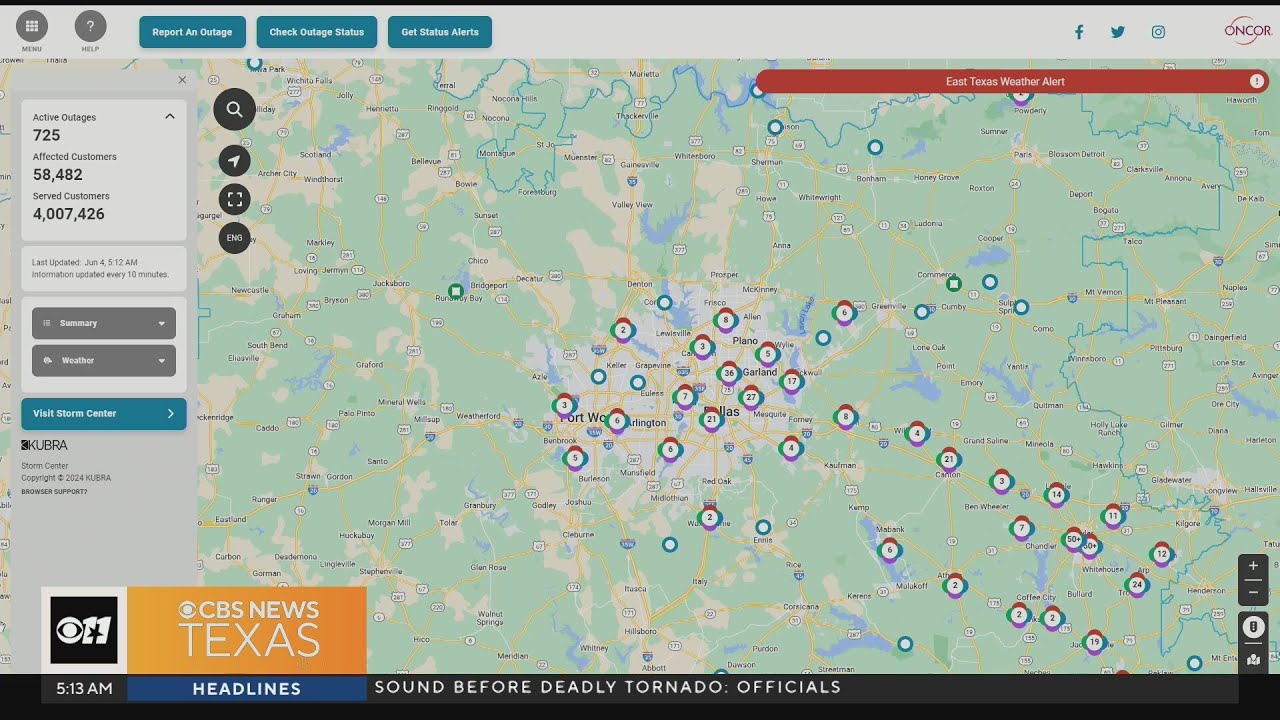Screen dimensions: 1280x720
Task: Select outage cluster 11 near Hawkins
Action: [1112, 516]
